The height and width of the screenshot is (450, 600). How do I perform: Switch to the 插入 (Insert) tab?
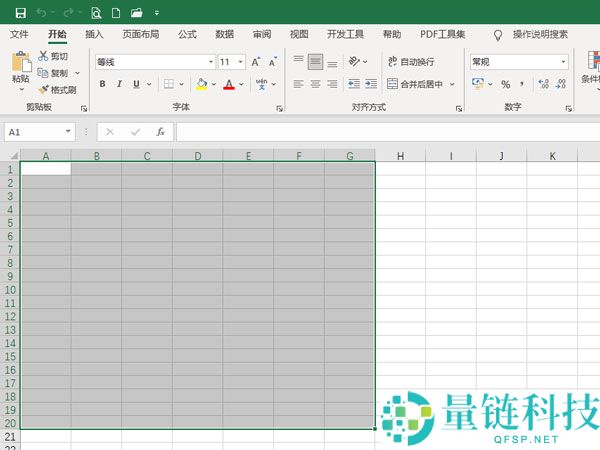[94, 34]
